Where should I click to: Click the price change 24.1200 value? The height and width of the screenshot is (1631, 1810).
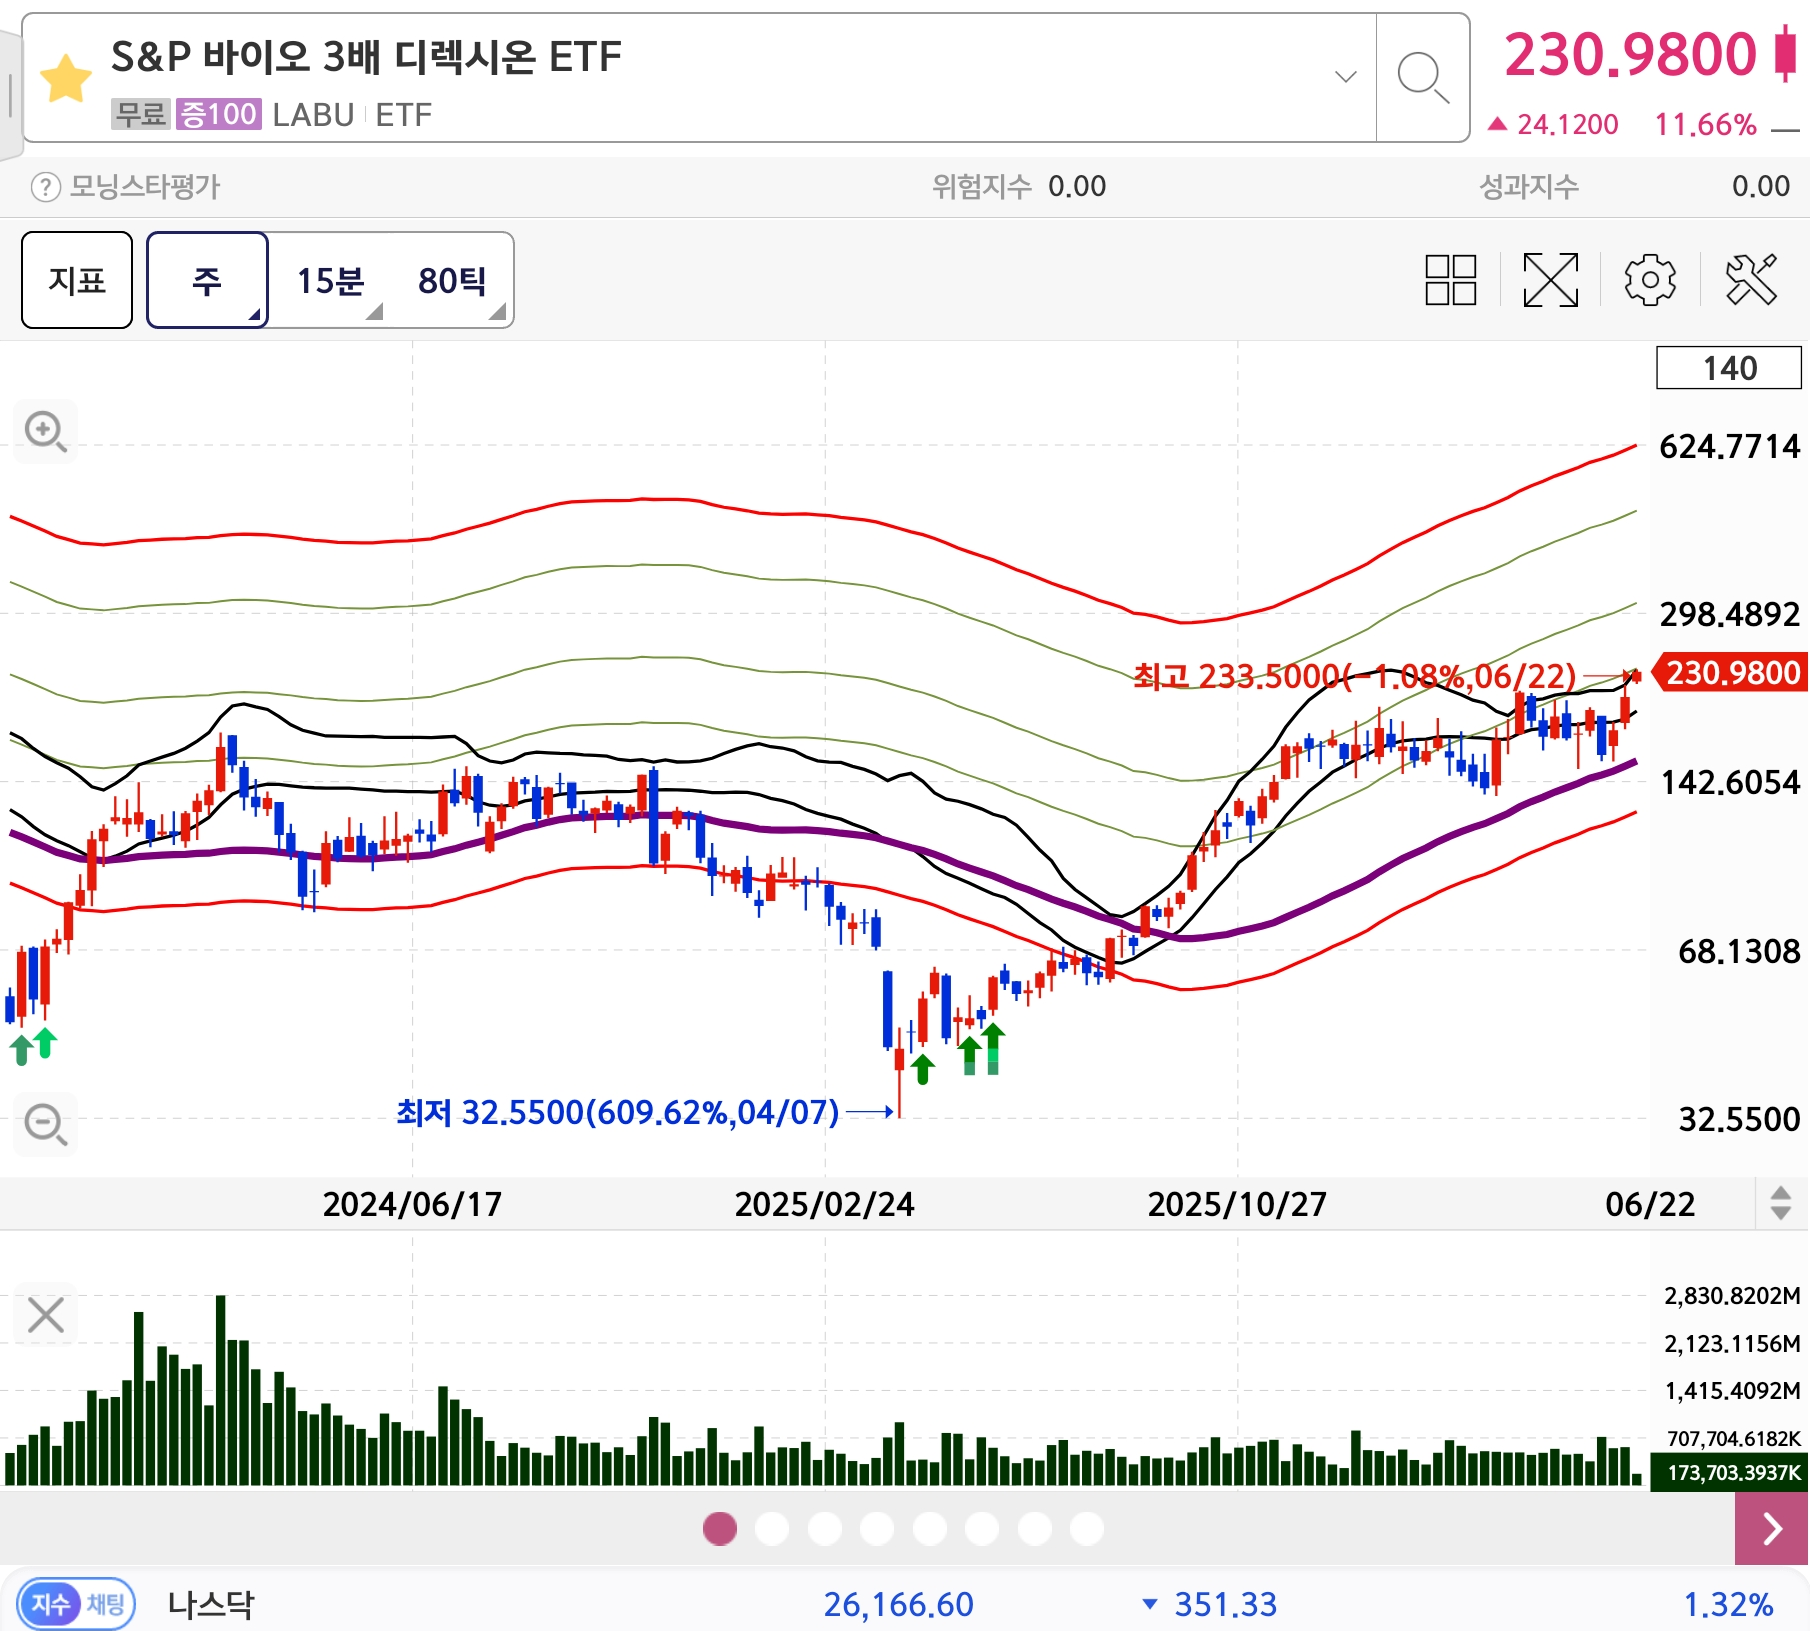click(x=1567, y=124)
